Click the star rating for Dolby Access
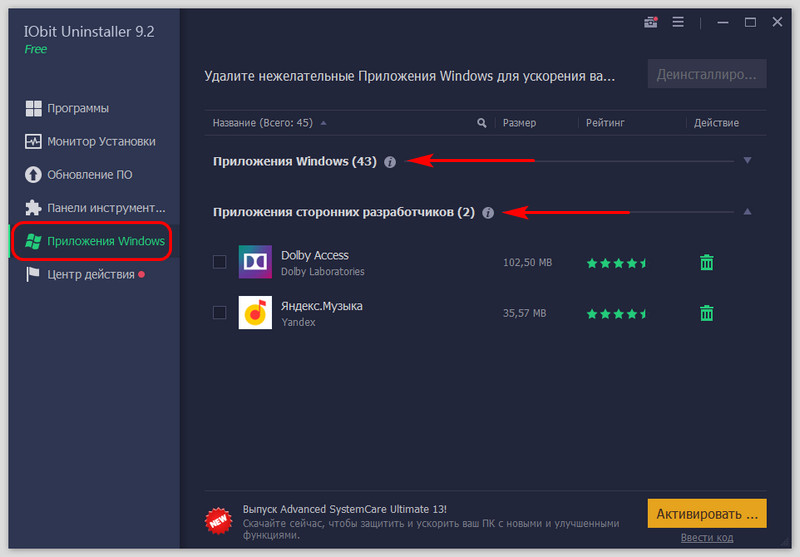800x557 pixels. click(x=616, y=263)
